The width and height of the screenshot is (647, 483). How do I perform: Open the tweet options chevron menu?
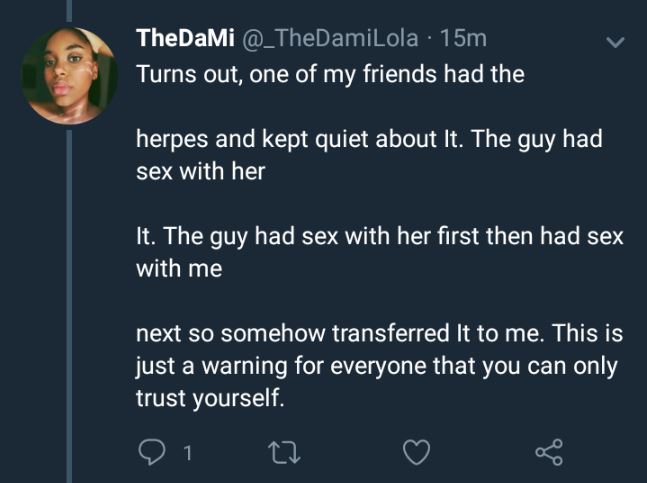coord(614,42)
